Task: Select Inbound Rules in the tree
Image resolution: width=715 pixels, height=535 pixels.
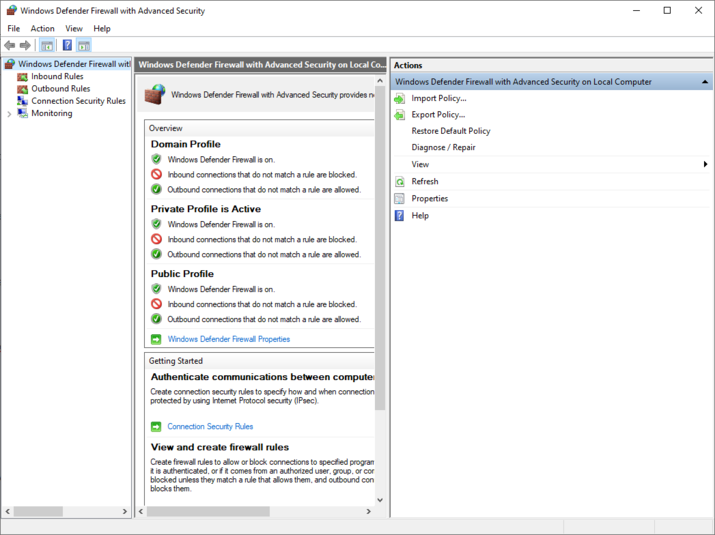Action: coord(57,77)
